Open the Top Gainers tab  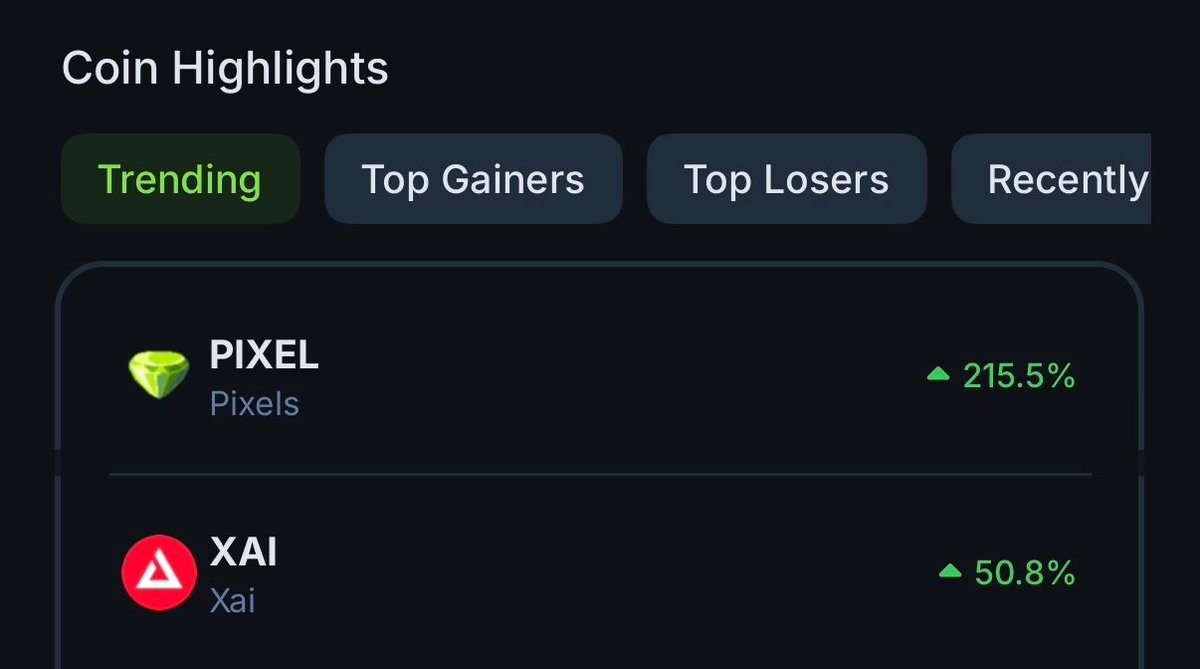(473, 179)
